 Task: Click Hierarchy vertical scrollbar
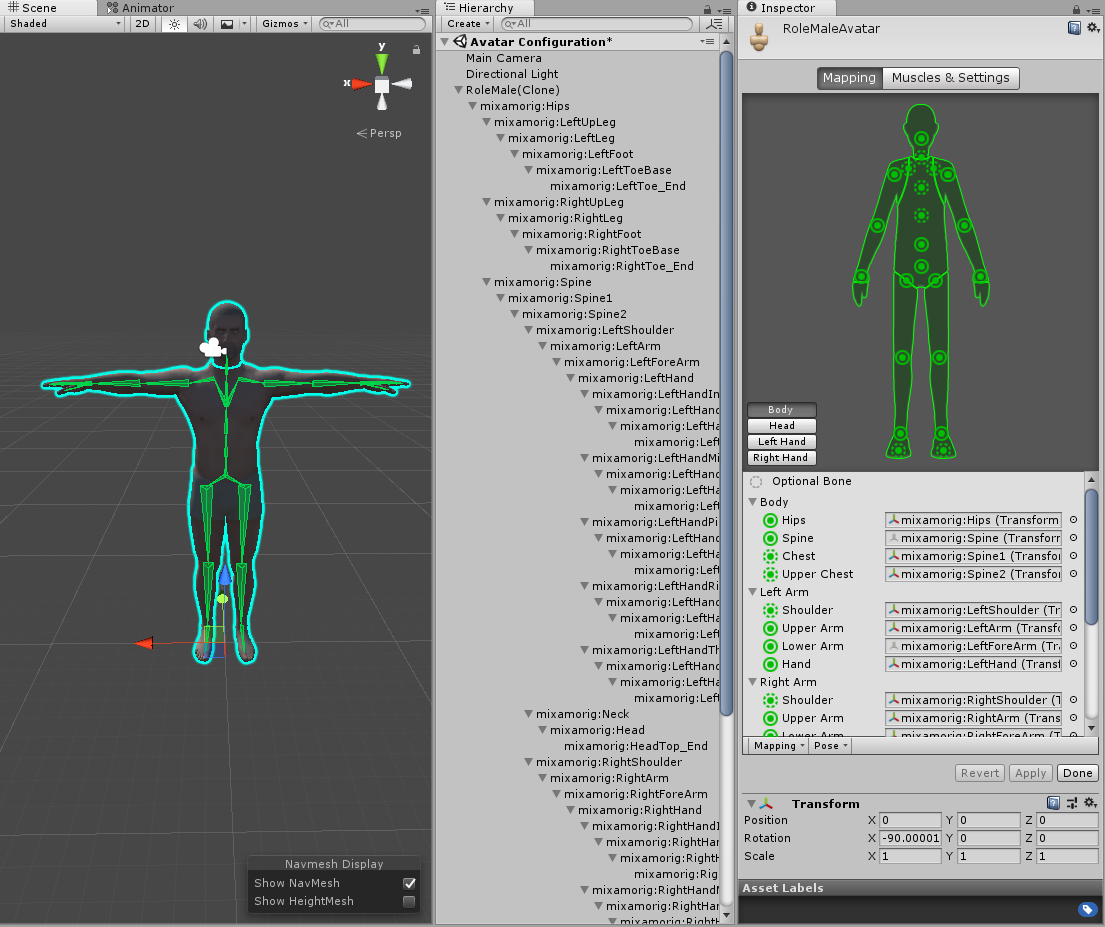[727, 381]
